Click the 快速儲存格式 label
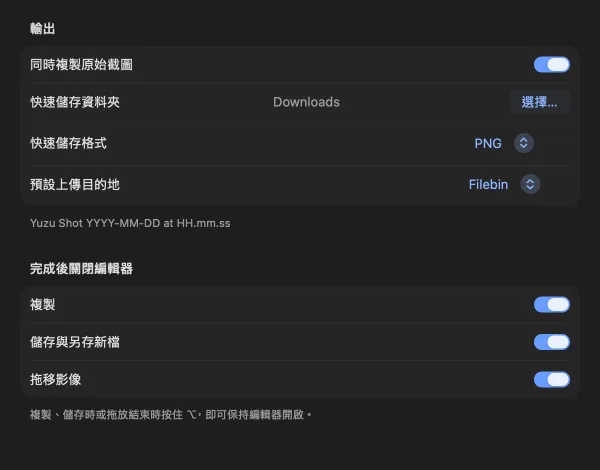Image resolution: width=600 pixels, height=470 pixels. click(68, 143)
